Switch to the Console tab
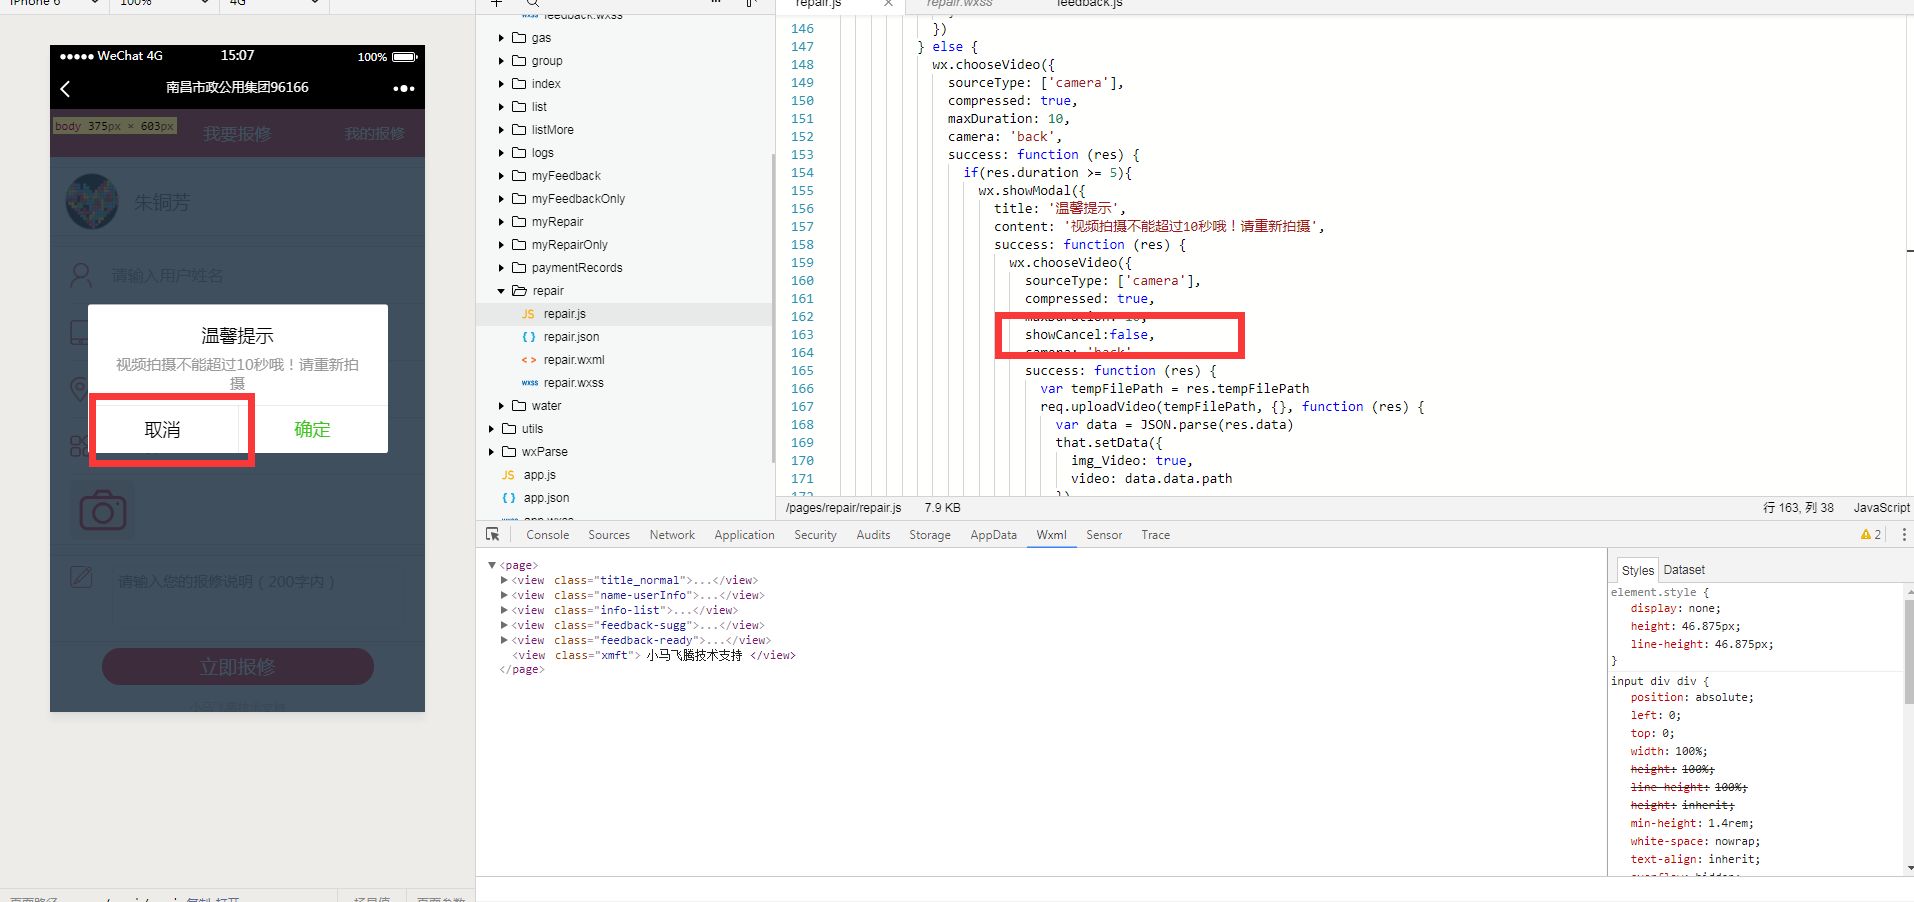The image size is (1914, 902). click(x=547, y=535)
